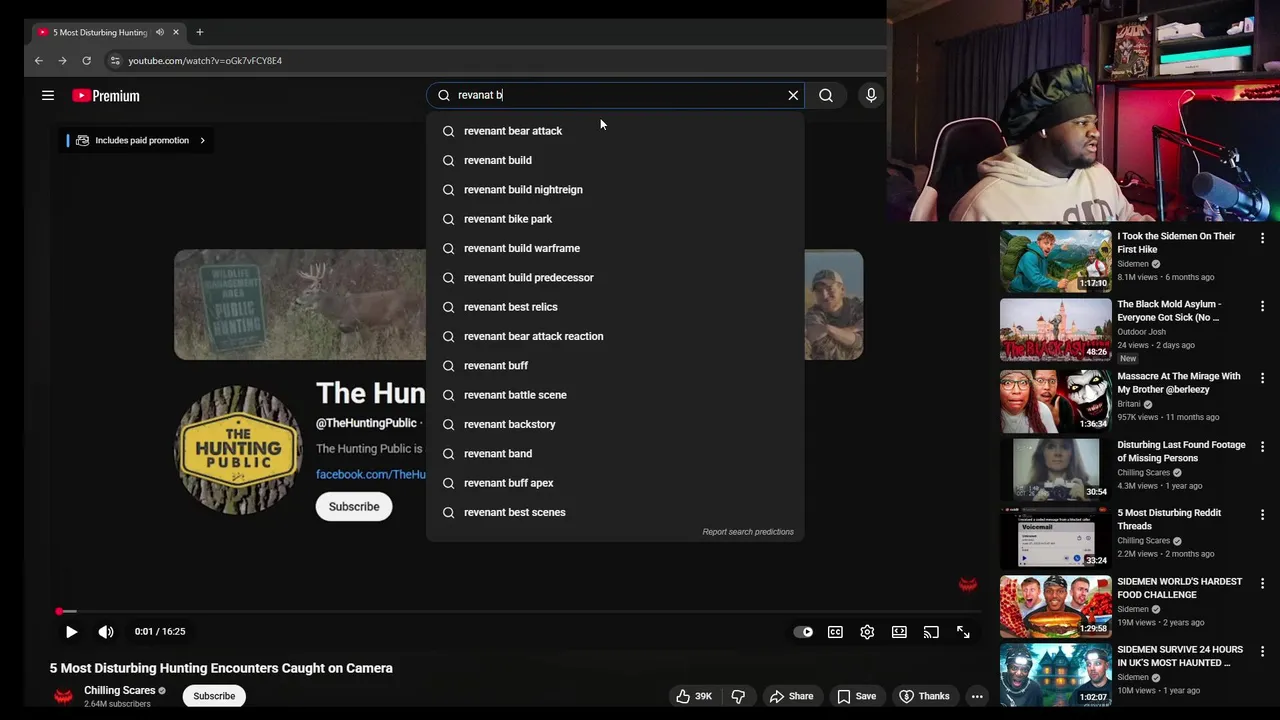Open options for Massacre At The Mirage

[1262, 378]
